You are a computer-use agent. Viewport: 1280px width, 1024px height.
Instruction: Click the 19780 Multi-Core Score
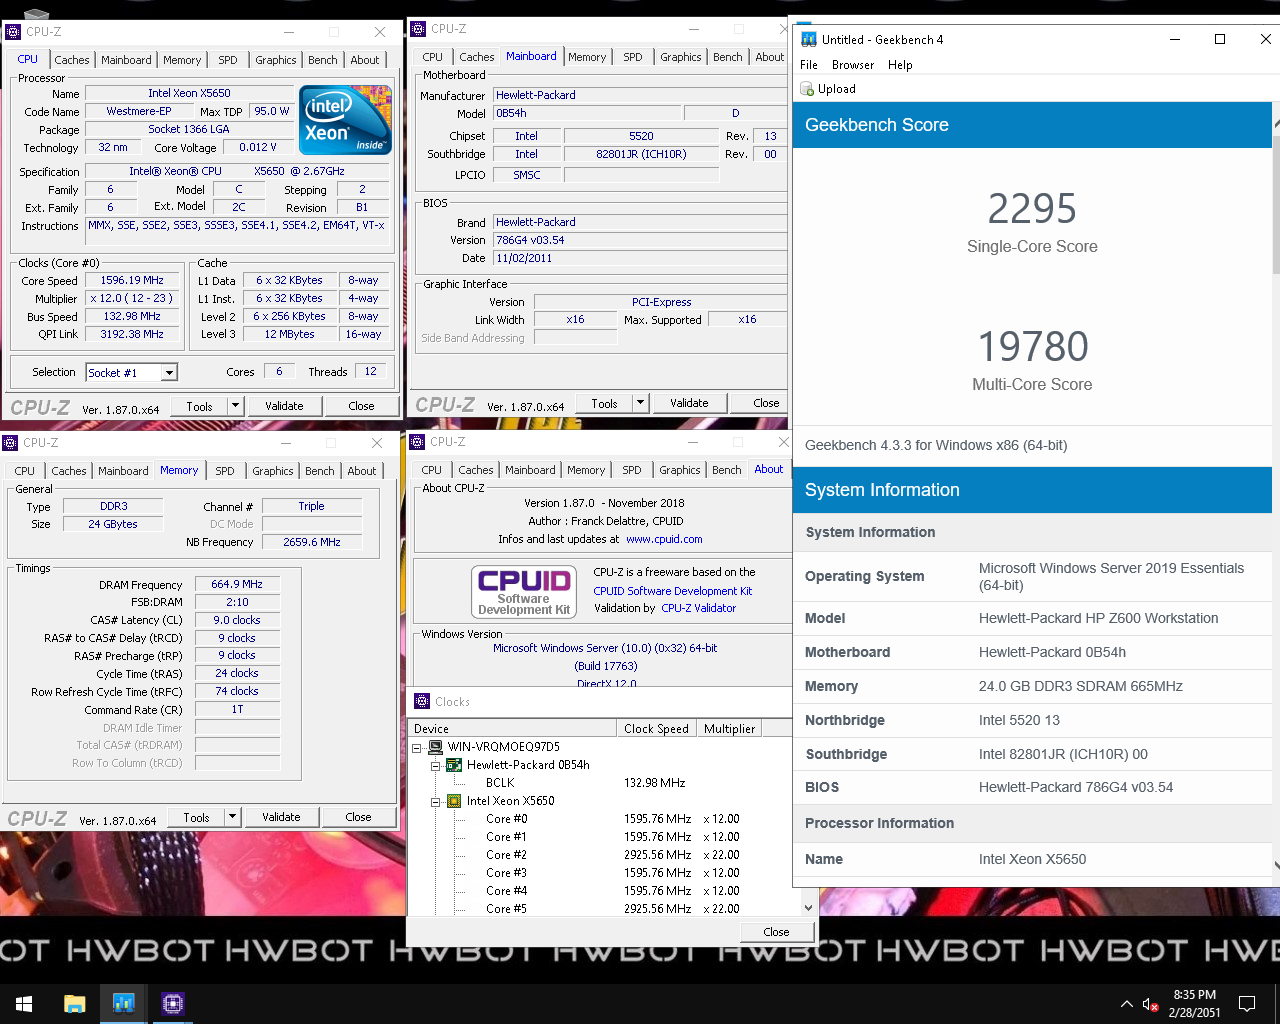click(1032, 347)
